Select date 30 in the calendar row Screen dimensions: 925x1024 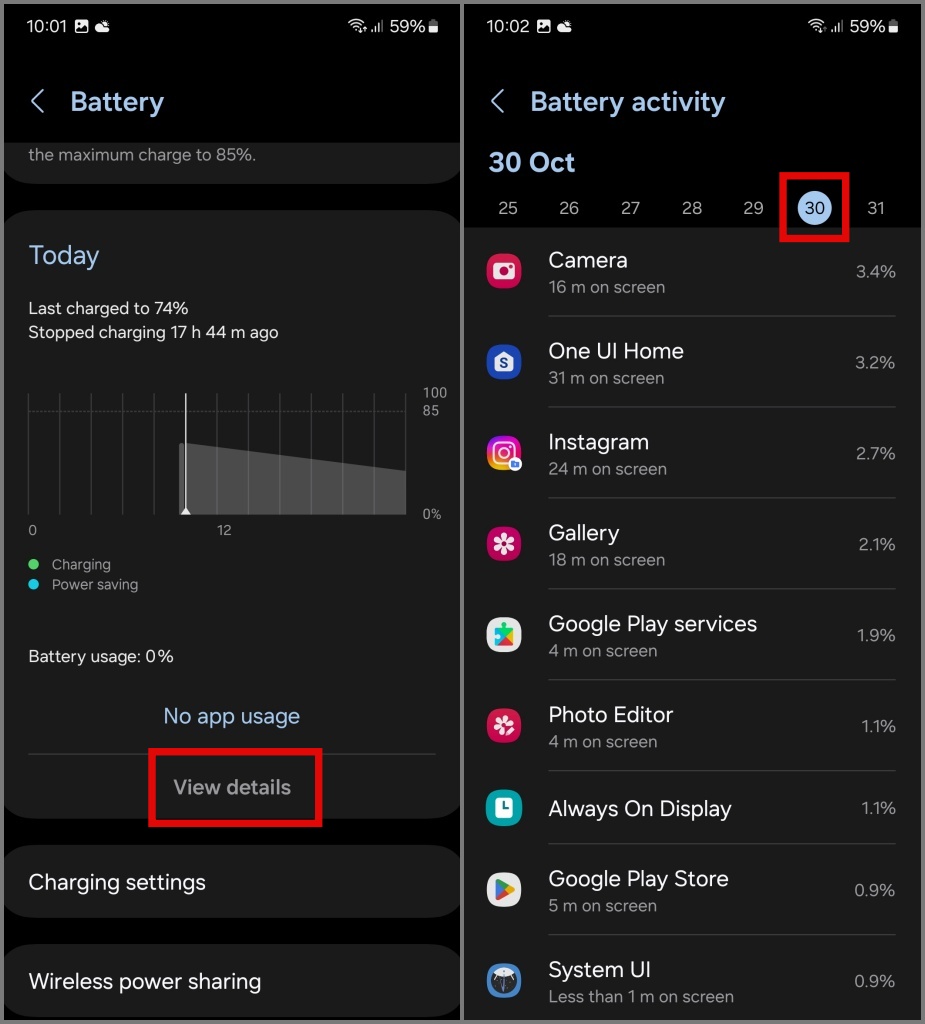click(x=814, y=208)
